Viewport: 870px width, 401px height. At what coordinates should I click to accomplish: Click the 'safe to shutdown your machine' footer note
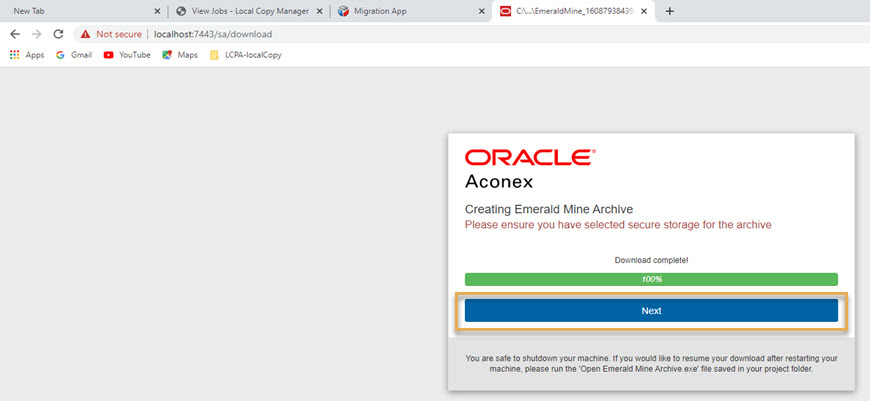point(651,363)
